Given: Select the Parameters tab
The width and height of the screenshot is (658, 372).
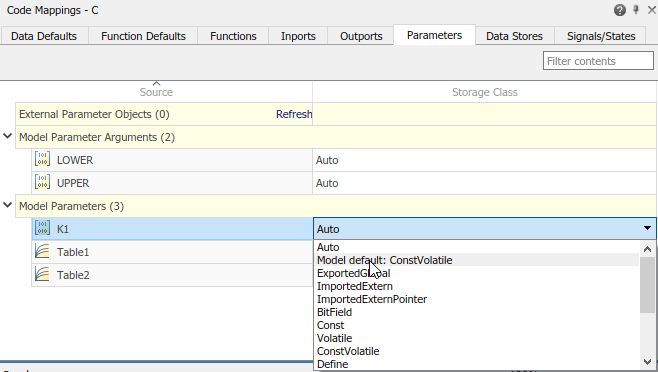Looking at the screenshot, I should click(x=434, y=35).
